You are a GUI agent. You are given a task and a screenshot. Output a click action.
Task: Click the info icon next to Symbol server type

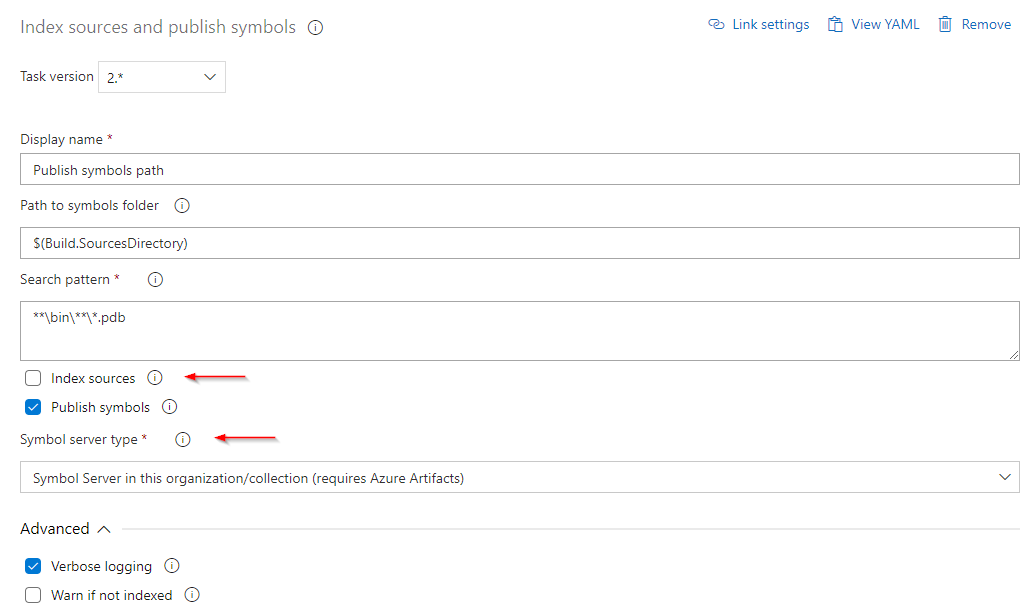(183, 439)
